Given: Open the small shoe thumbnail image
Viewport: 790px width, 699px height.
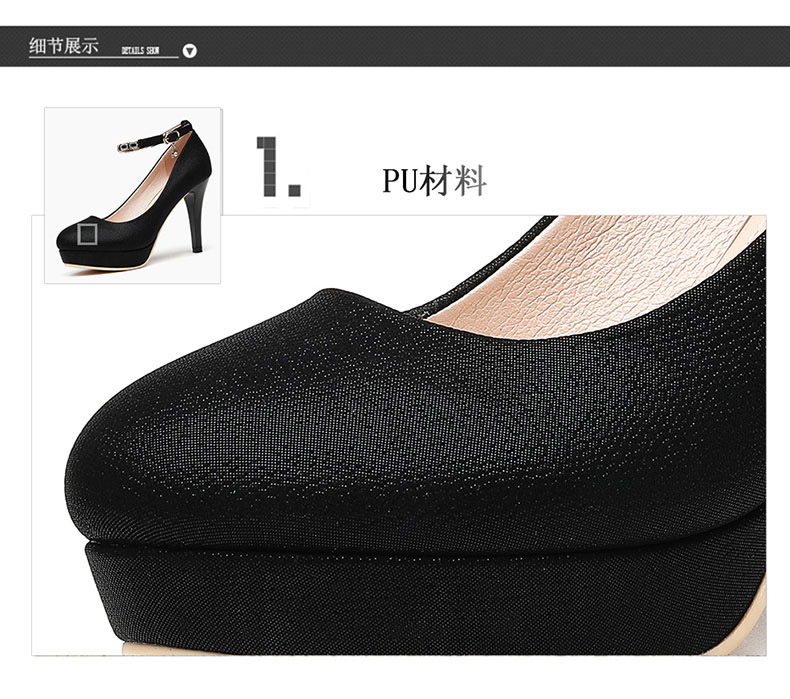Looking at the screenshot, I should [x=133, y=195].
